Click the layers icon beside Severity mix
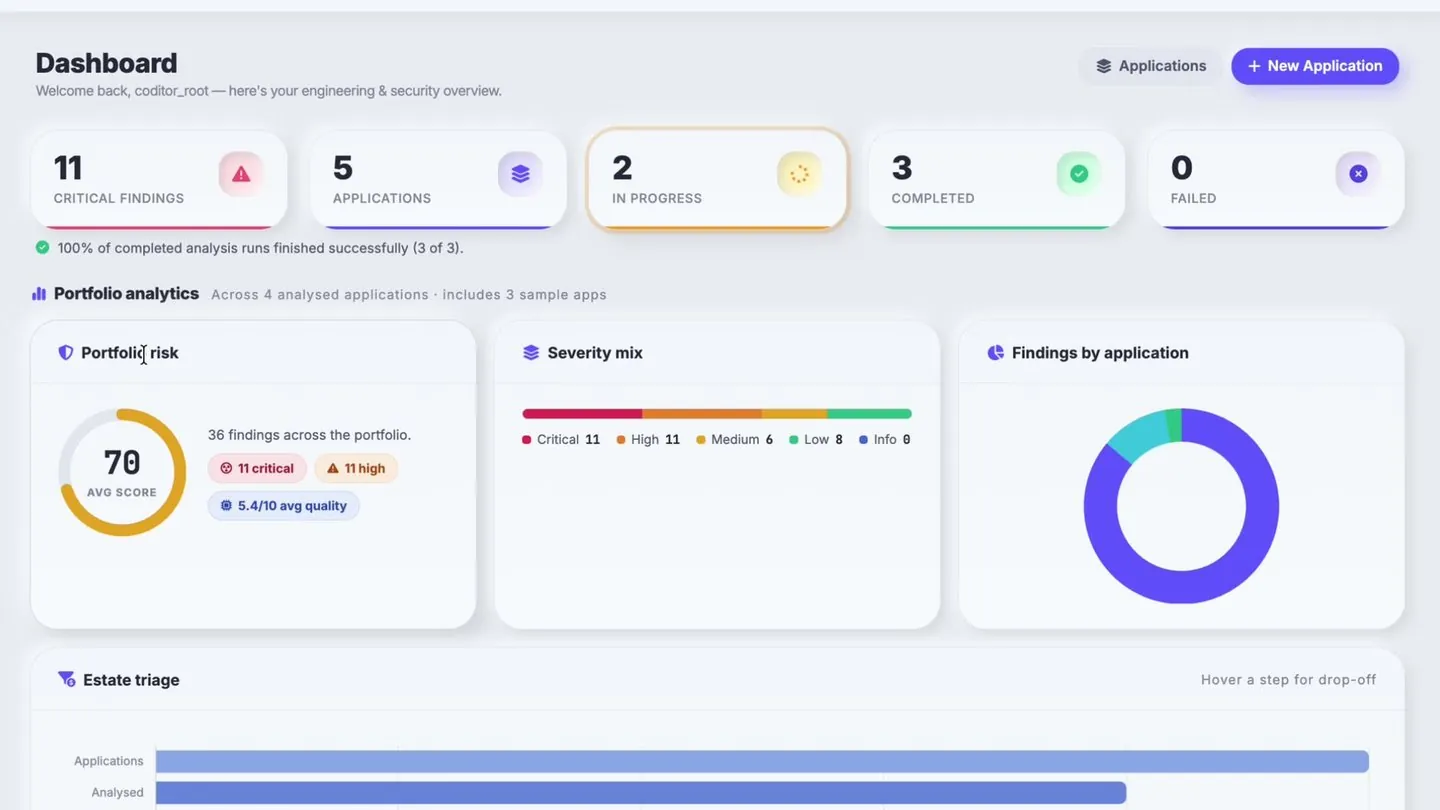This screenshot has width=1440, height=810. point(531,353)
